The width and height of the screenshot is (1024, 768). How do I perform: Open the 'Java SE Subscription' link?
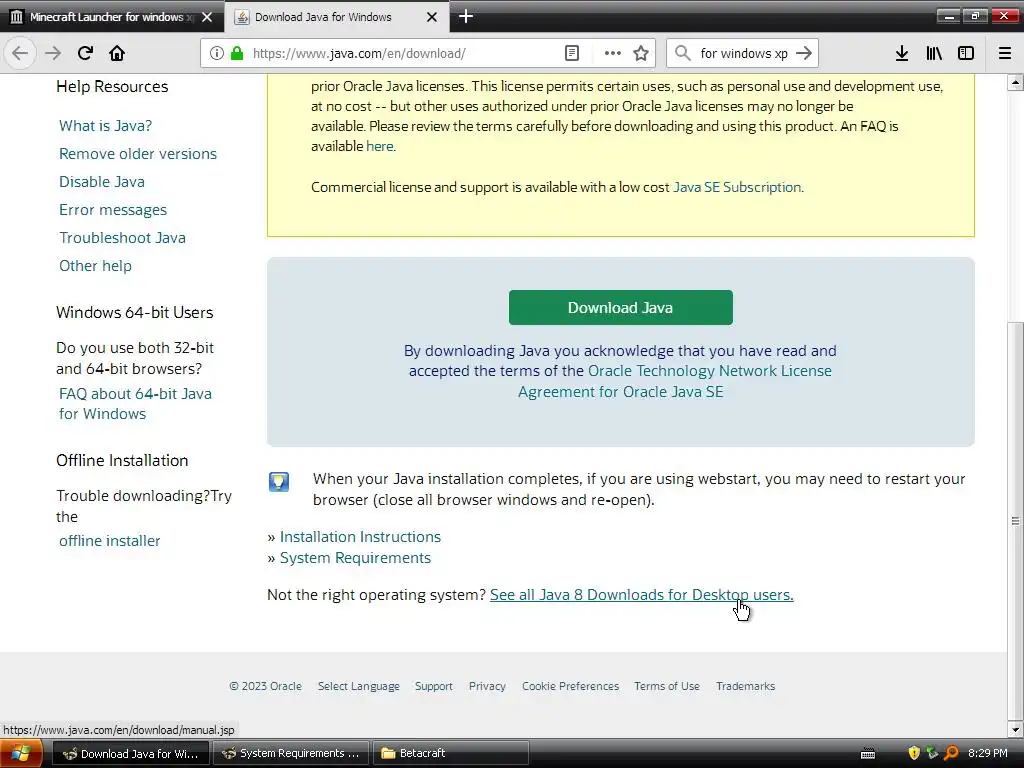[x=737, y=187]
